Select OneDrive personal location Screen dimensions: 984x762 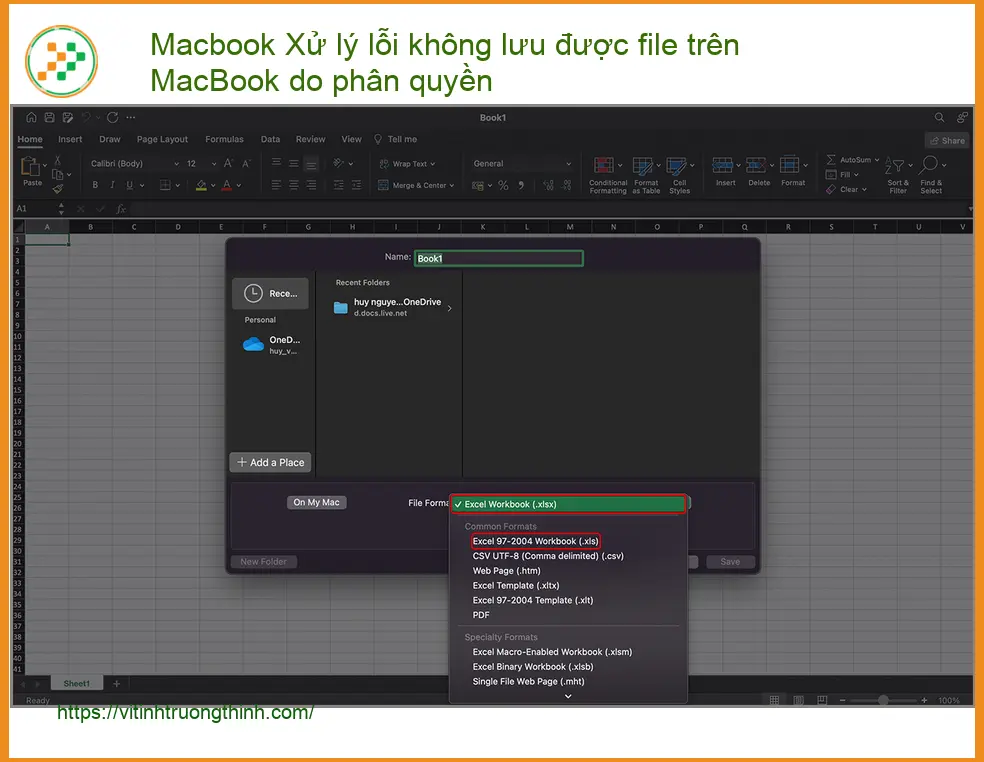coord(271,345)
